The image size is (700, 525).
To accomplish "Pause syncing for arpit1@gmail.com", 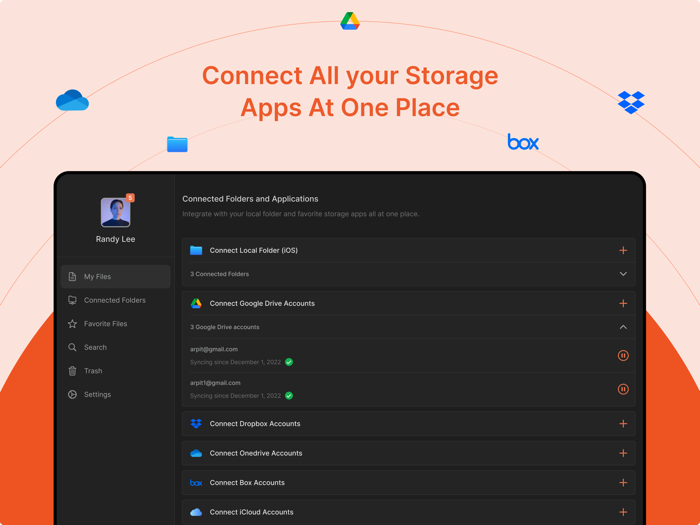I will [623, 389].
